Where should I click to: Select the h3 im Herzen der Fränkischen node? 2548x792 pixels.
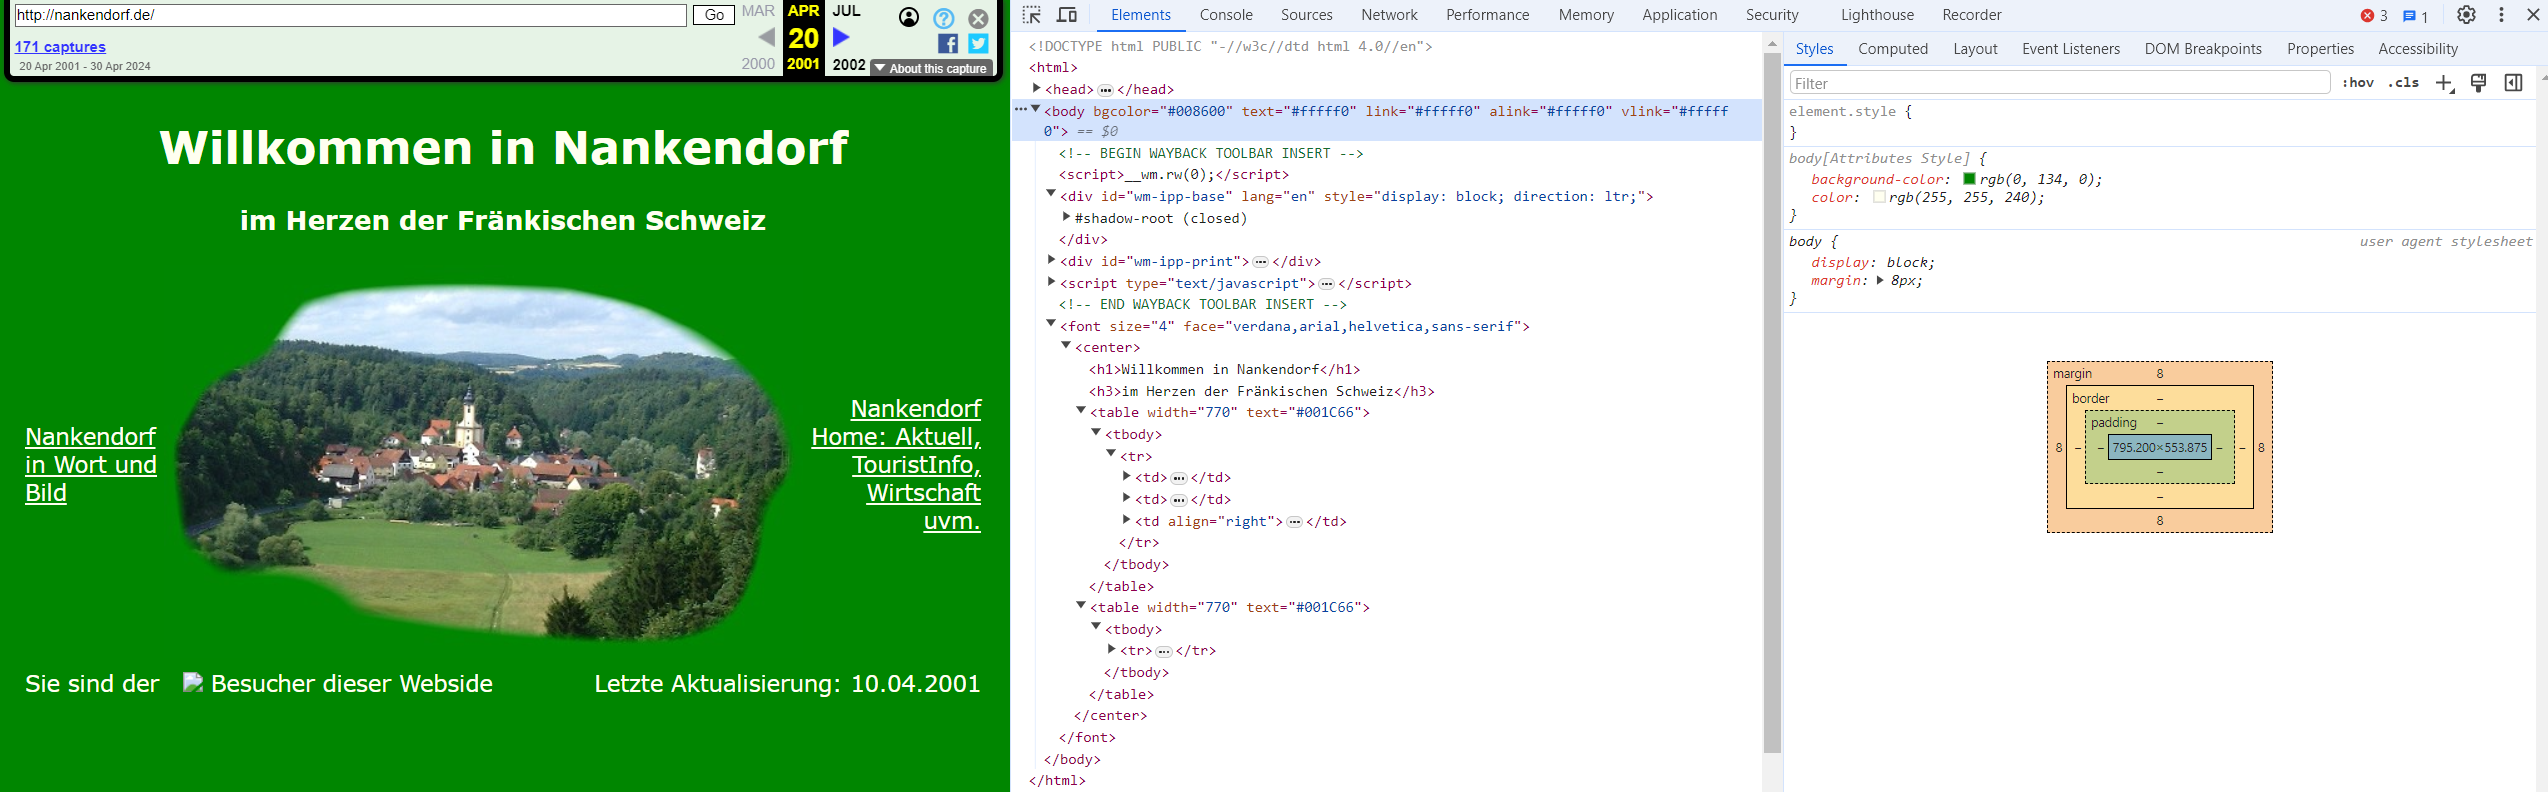1261,391
